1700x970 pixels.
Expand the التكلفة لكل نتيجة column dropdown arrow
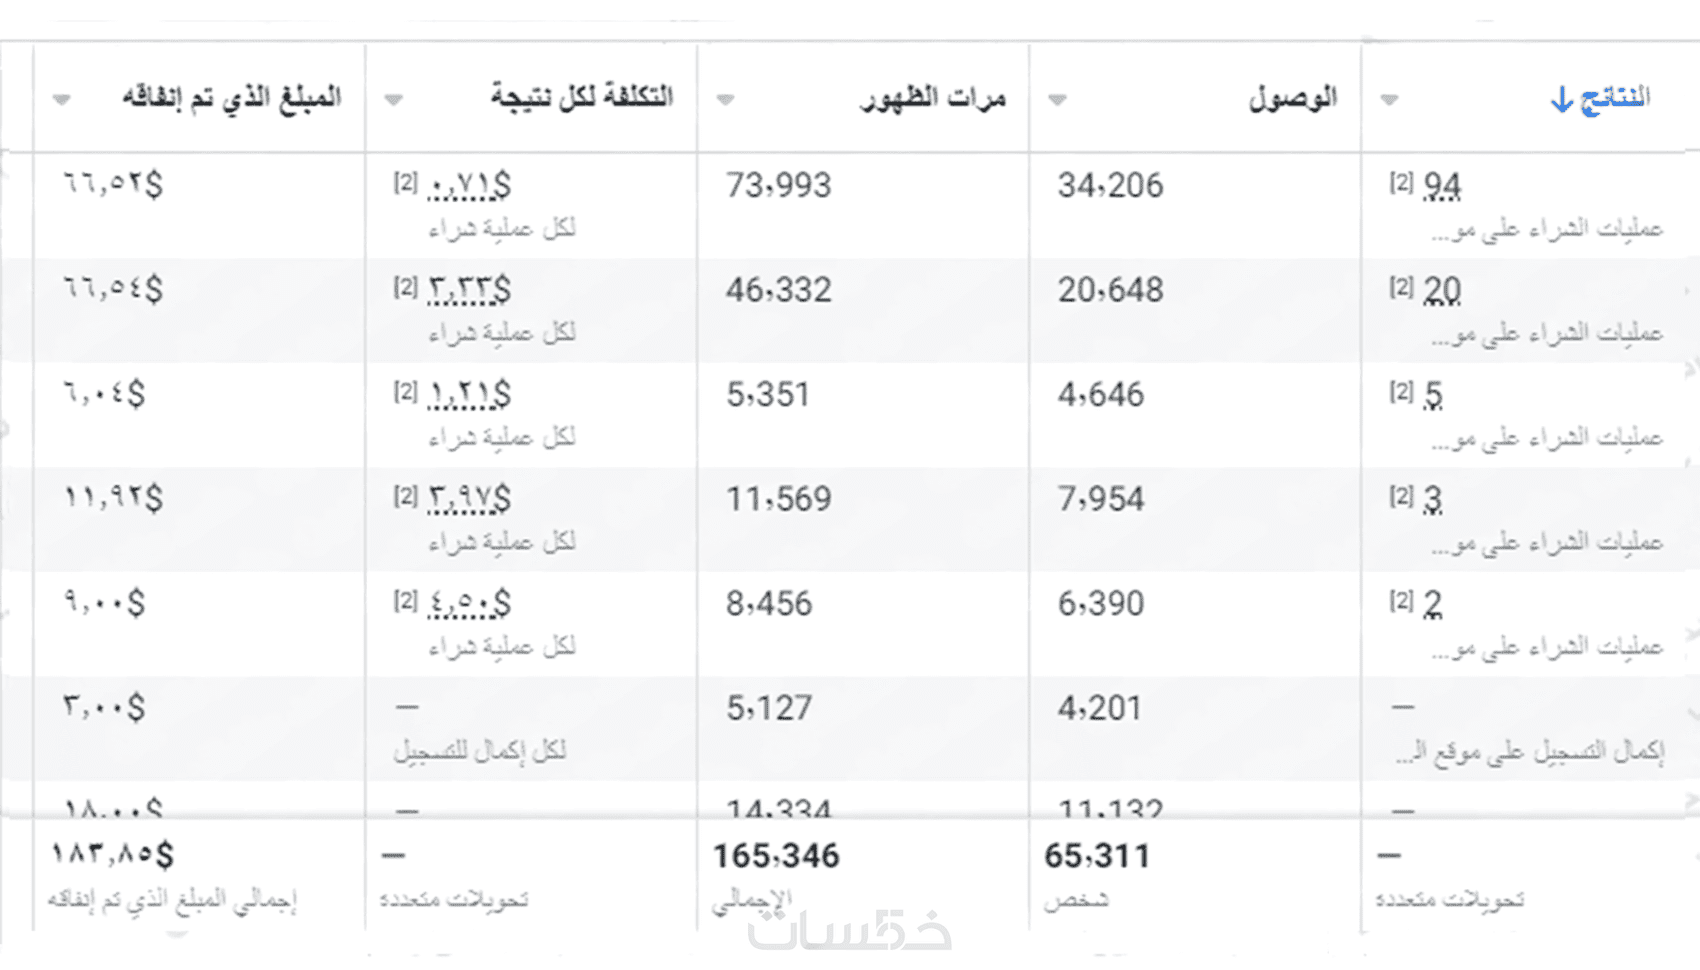click(394, 99)
